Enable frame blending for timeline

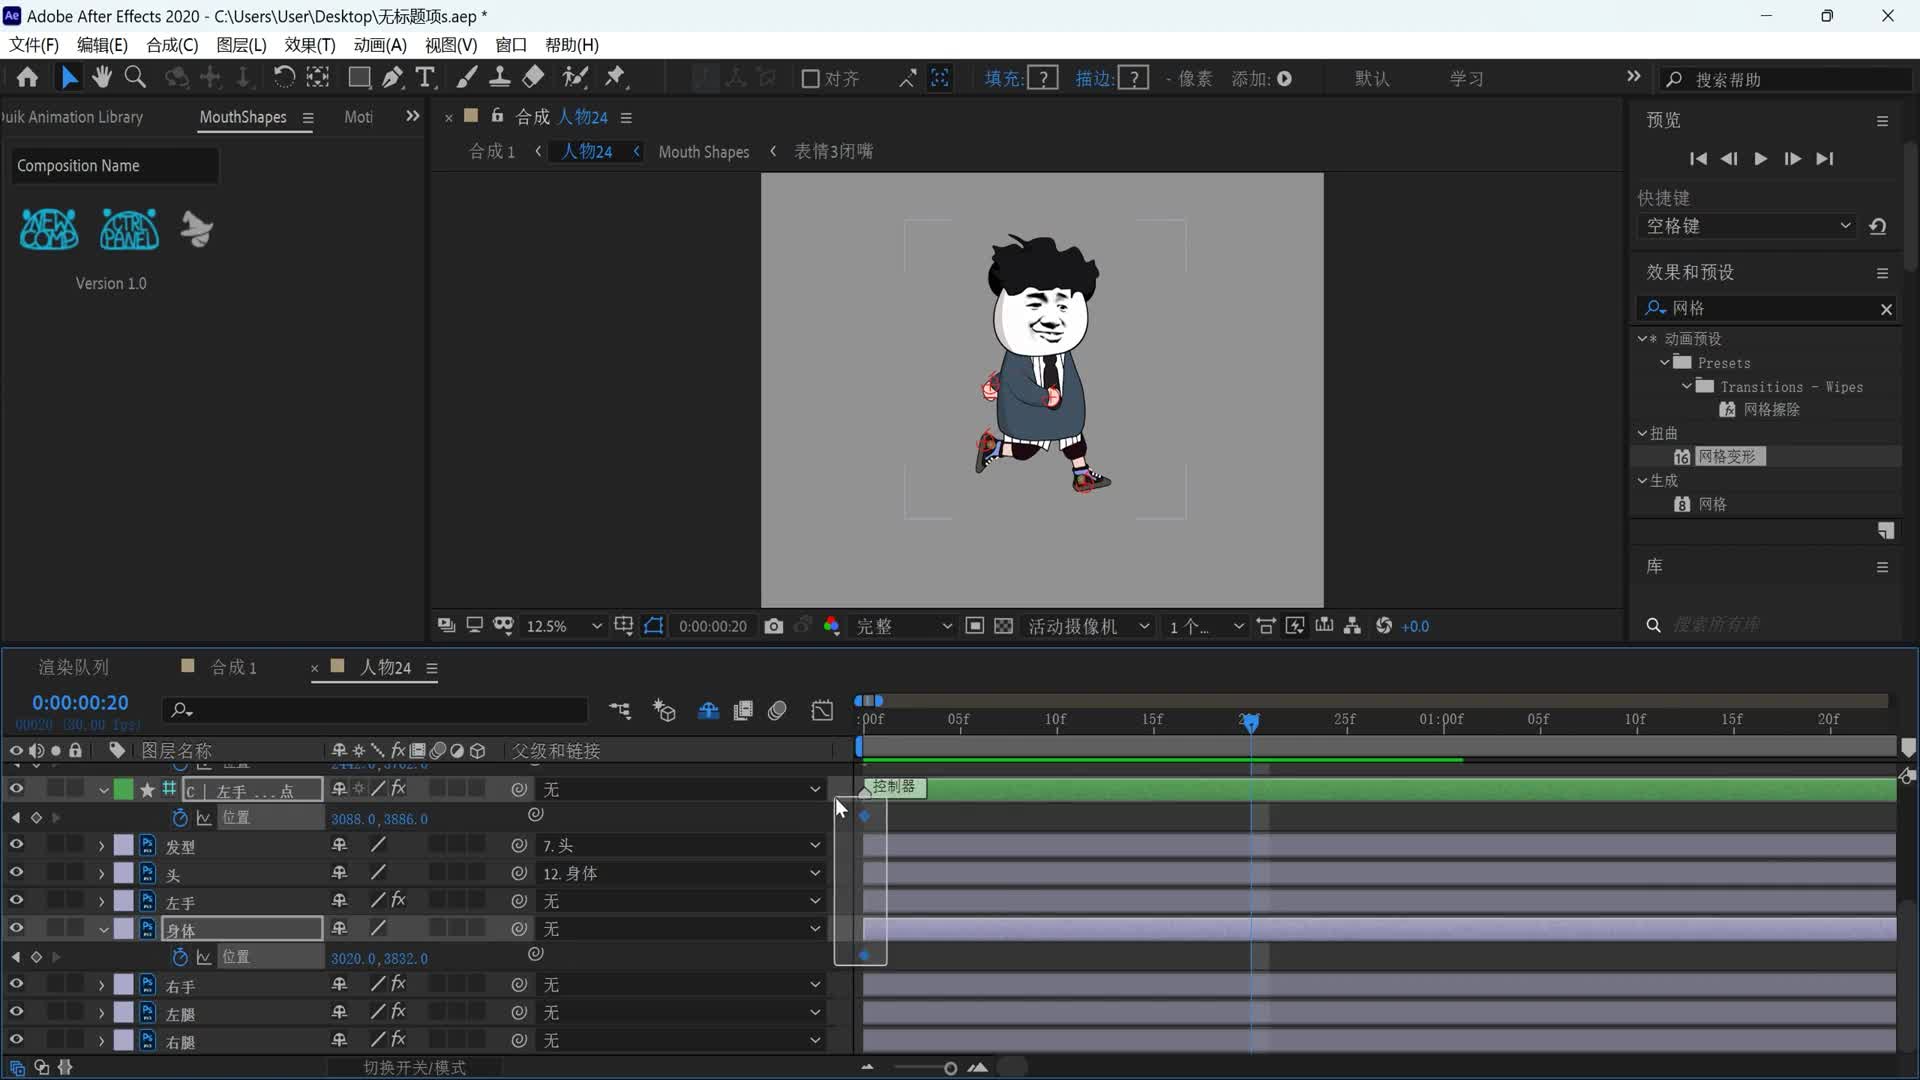pos(743,710)
